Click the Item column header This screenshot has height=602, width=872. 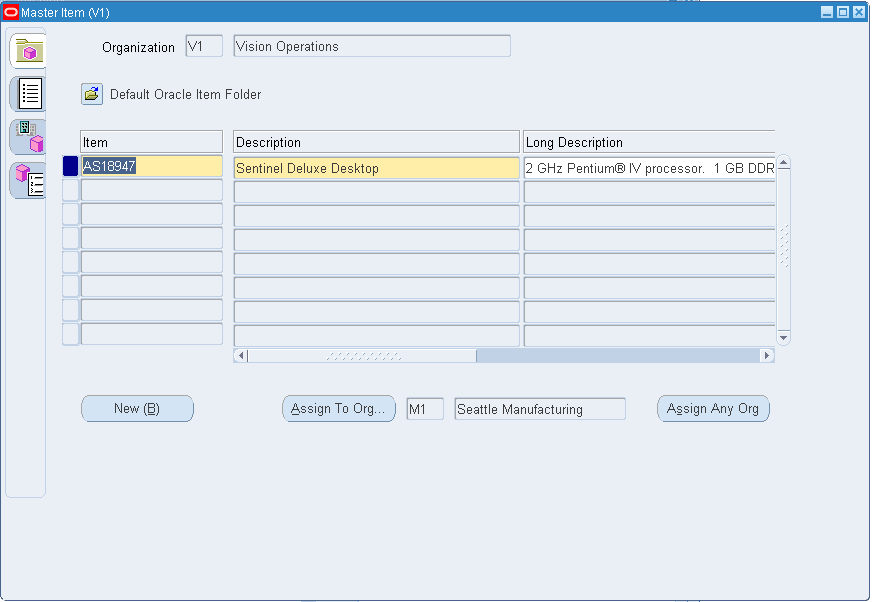click(x=151, y=142)
